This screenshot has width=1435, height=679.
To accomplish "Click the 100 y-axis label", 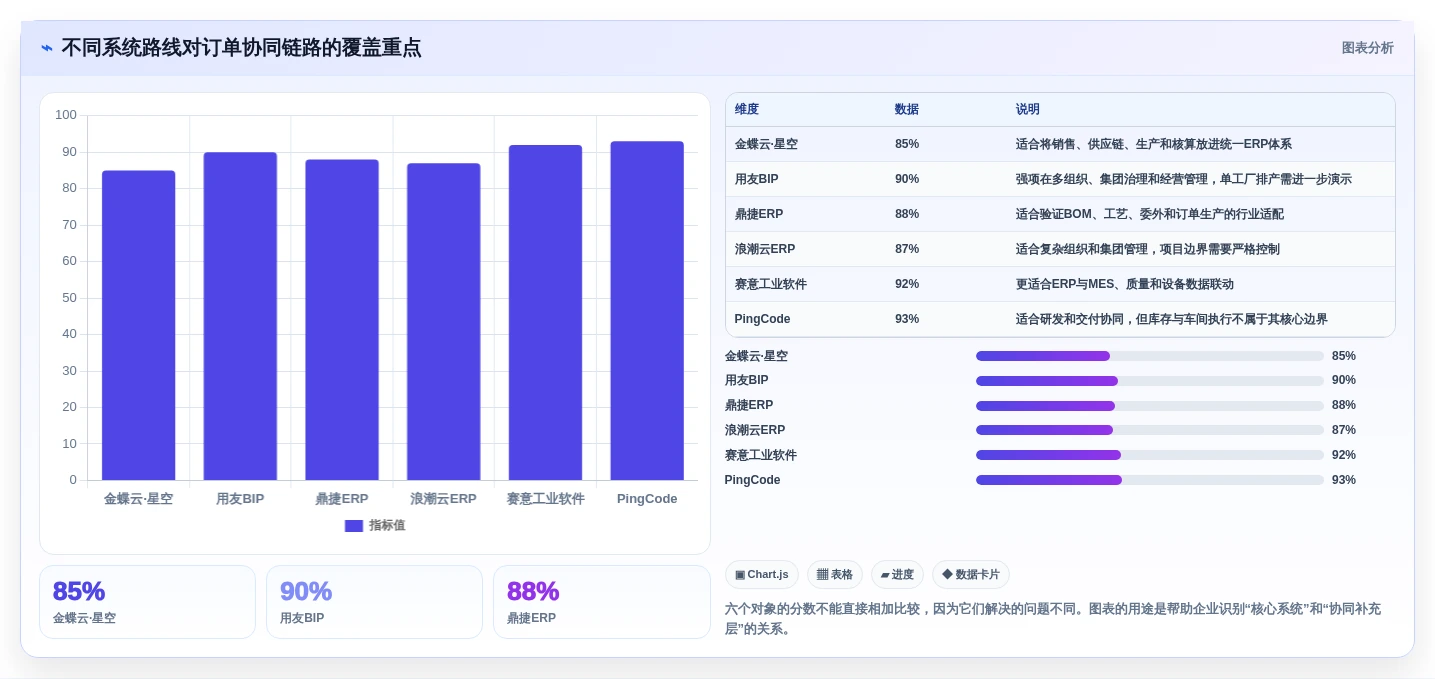I will point(66,115).
